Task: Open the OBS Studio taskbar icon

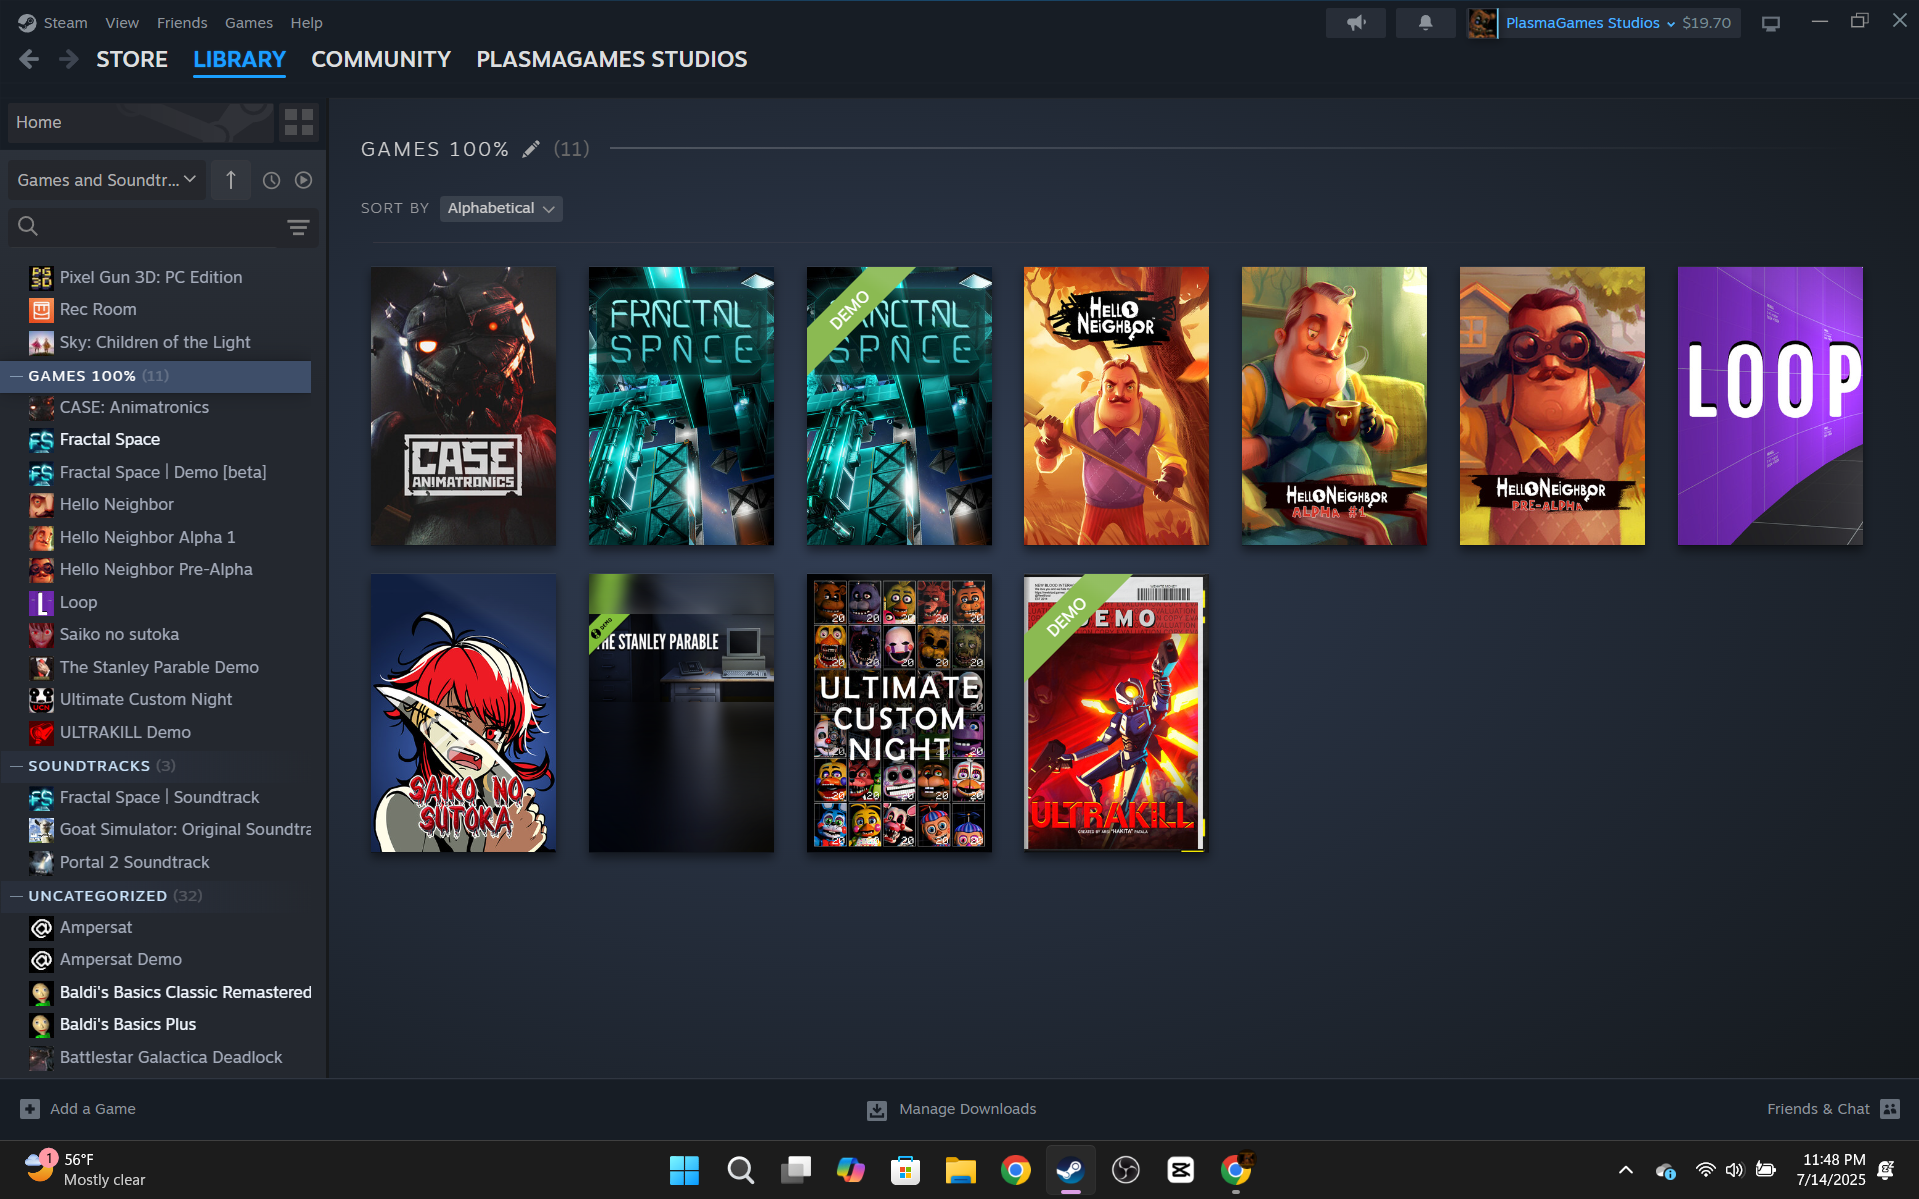Action: point(1126,1170)
